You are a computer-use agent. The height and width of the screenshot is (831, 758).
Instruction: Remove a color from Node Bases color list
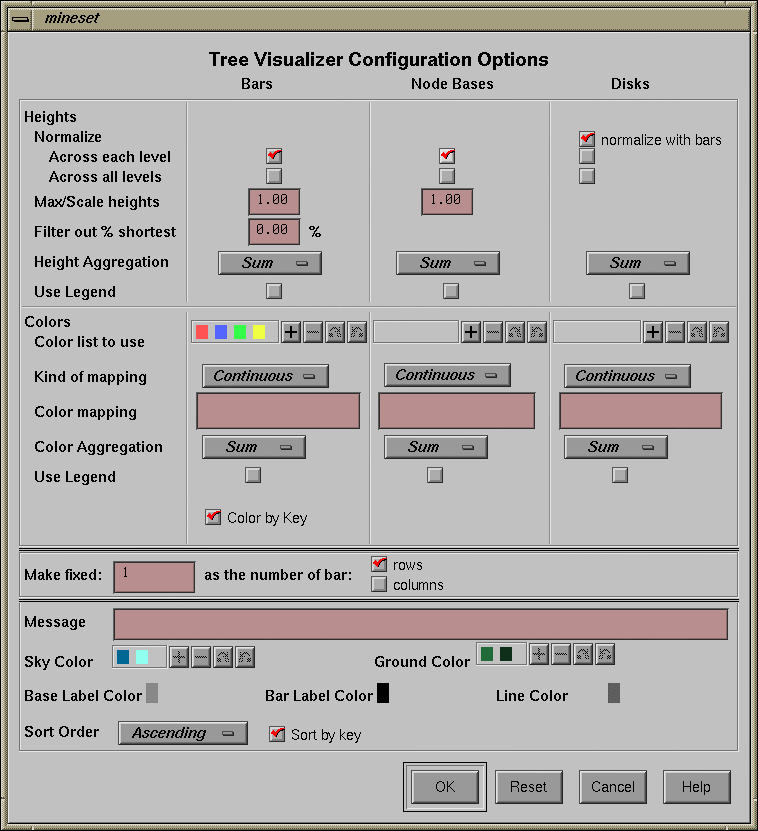(x=493, y=333)
